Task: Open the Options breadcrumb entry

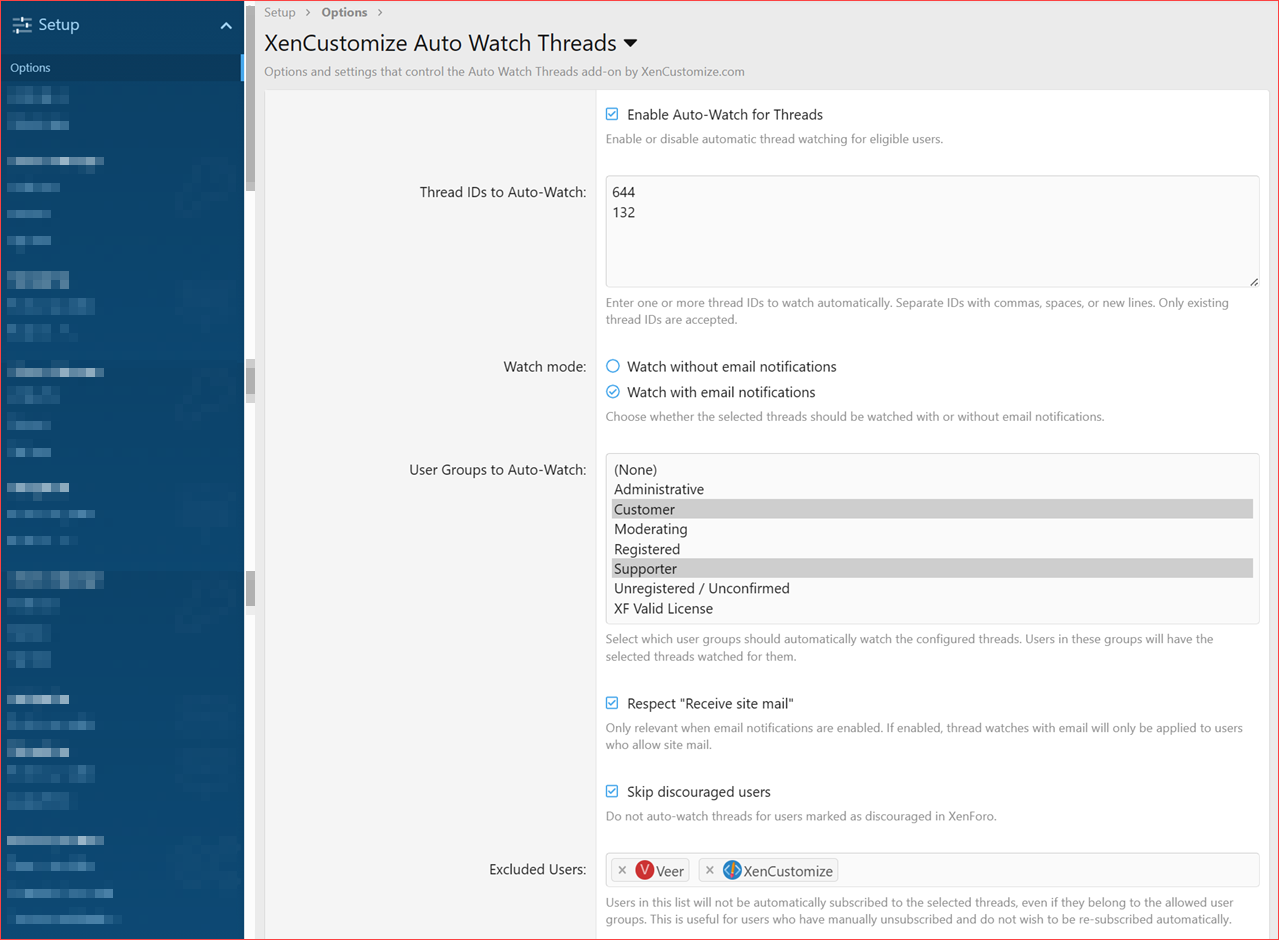Action: pos(344,12)
